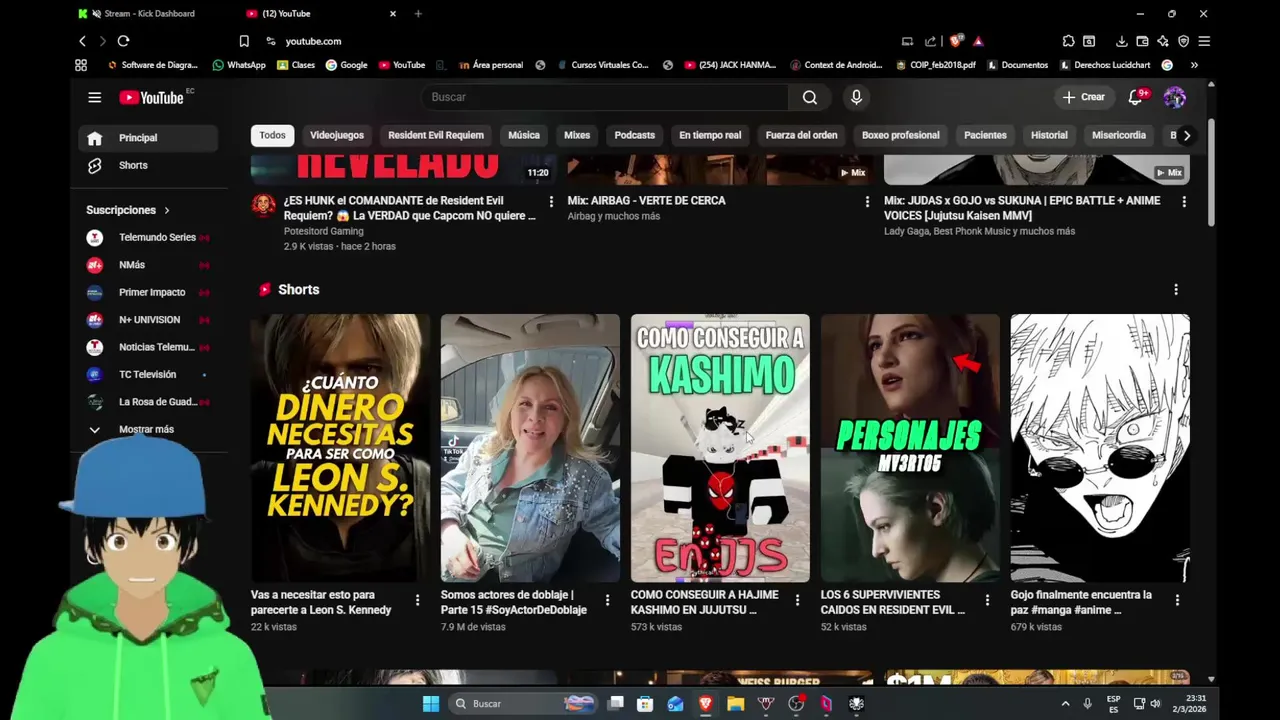Open options for actores de doblaje short

pyautogui.click(x=607, y=600)
